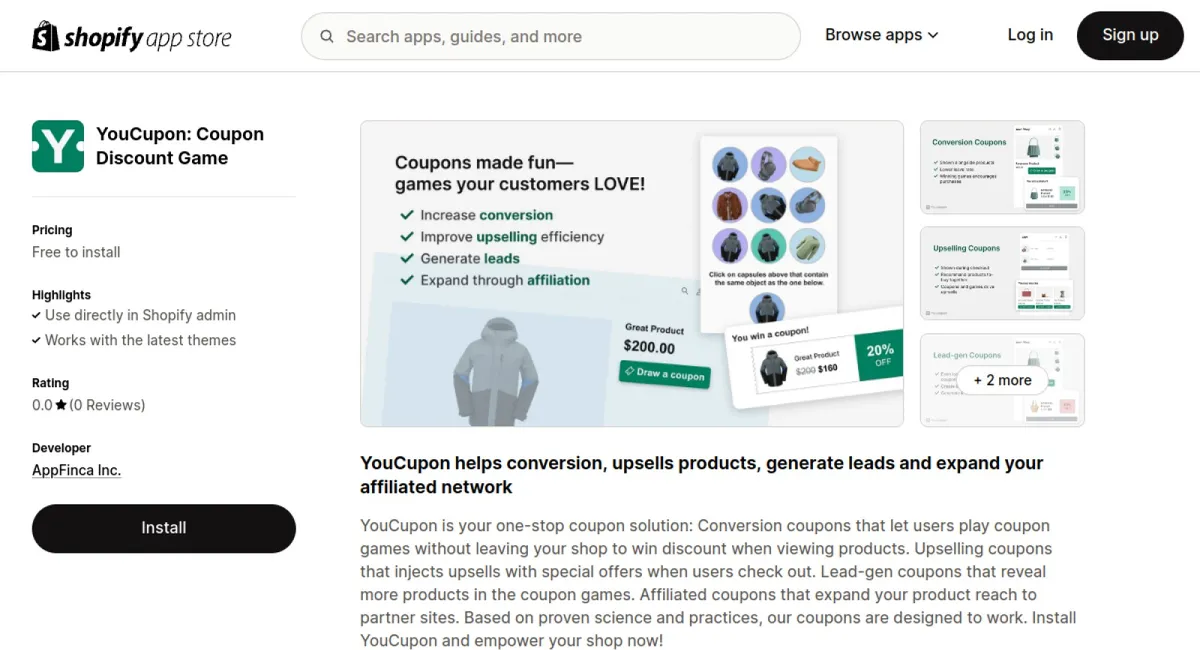Click the + 2 more images button

point(1002,380)
